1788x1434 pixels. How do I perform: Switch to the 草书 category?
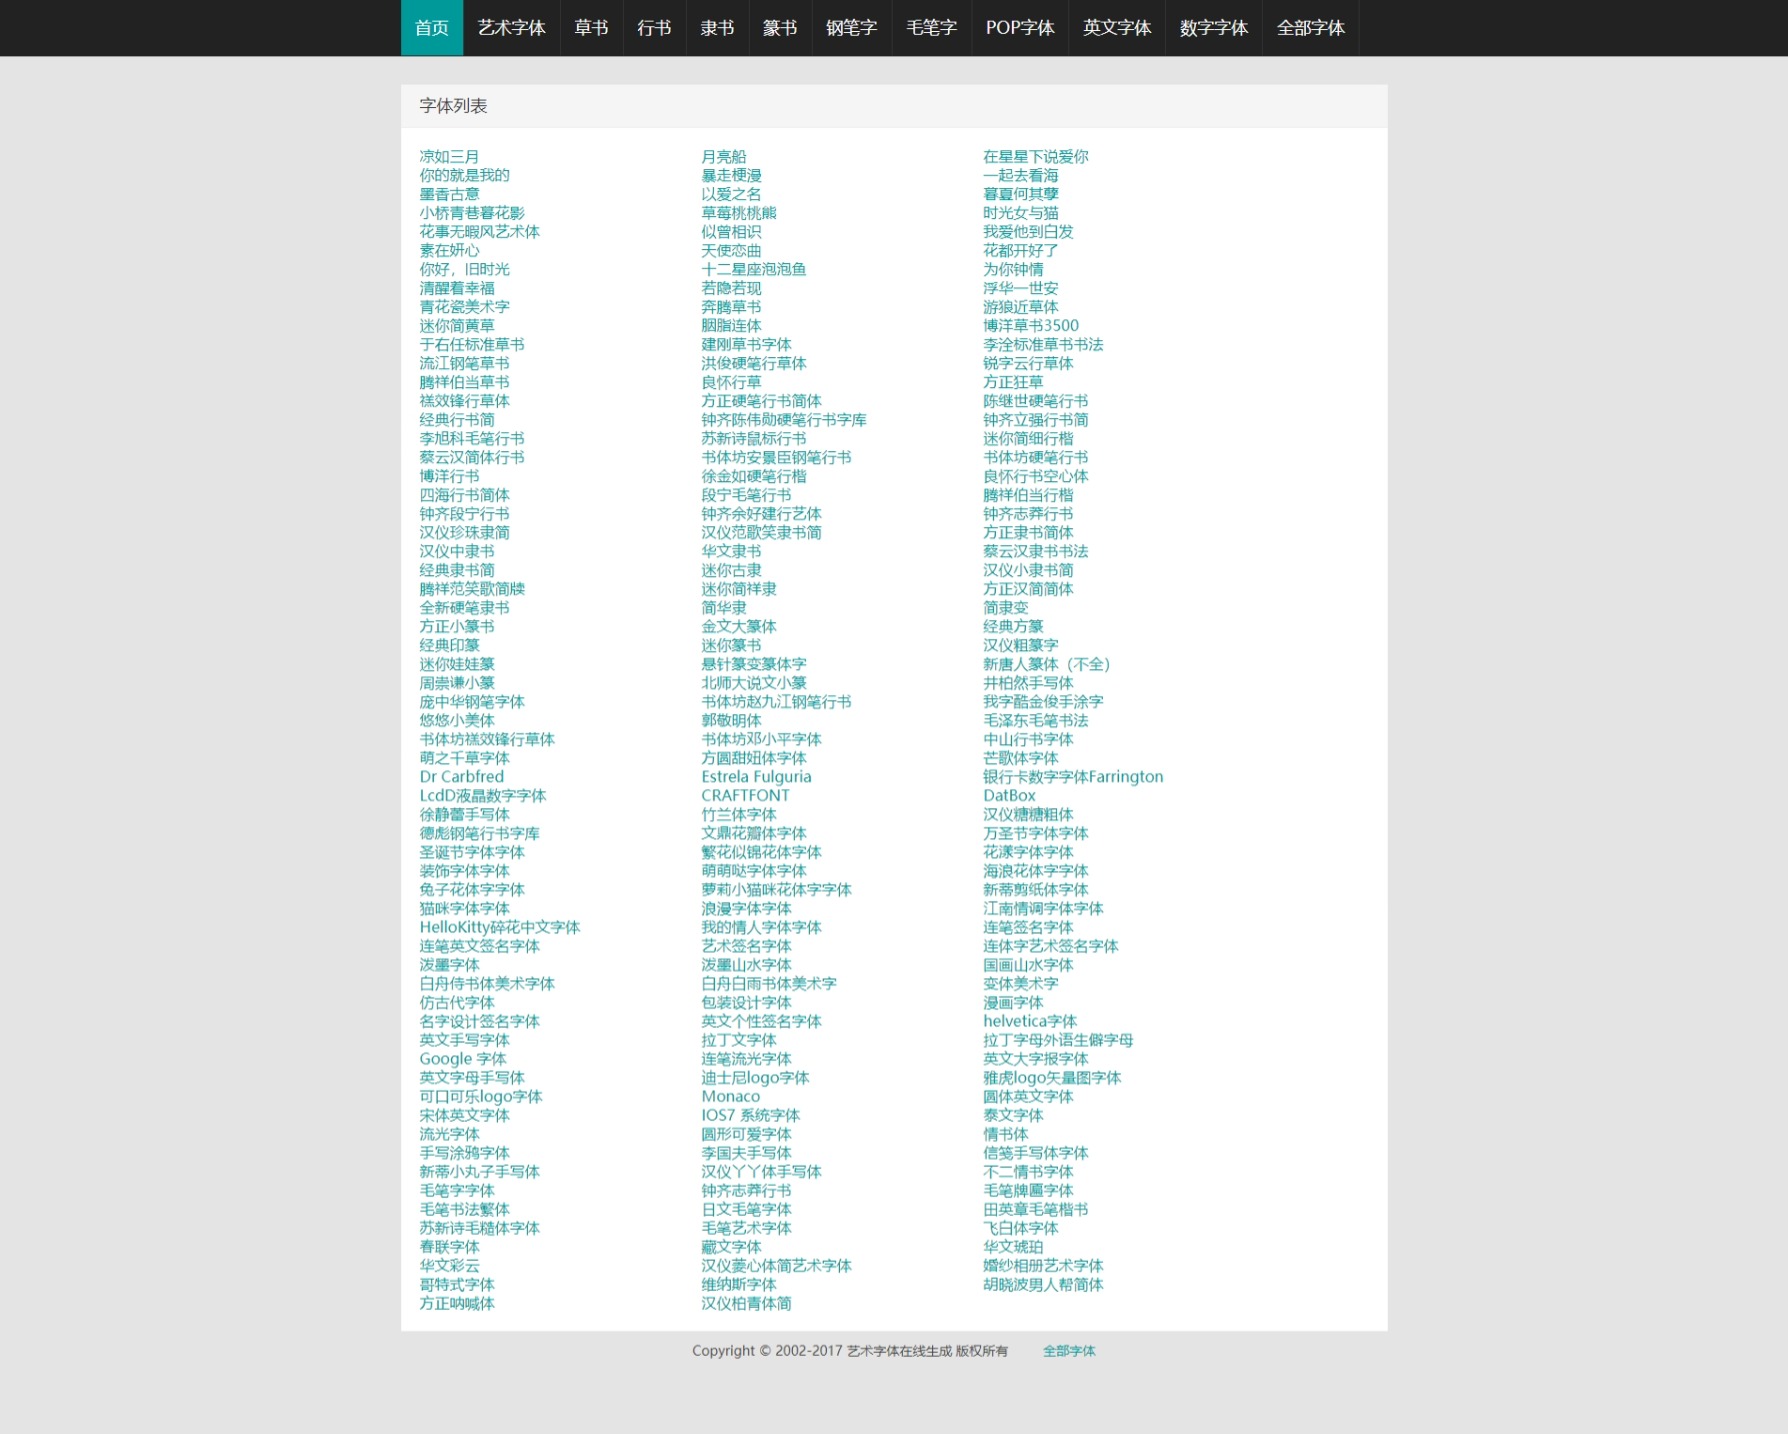591,28
